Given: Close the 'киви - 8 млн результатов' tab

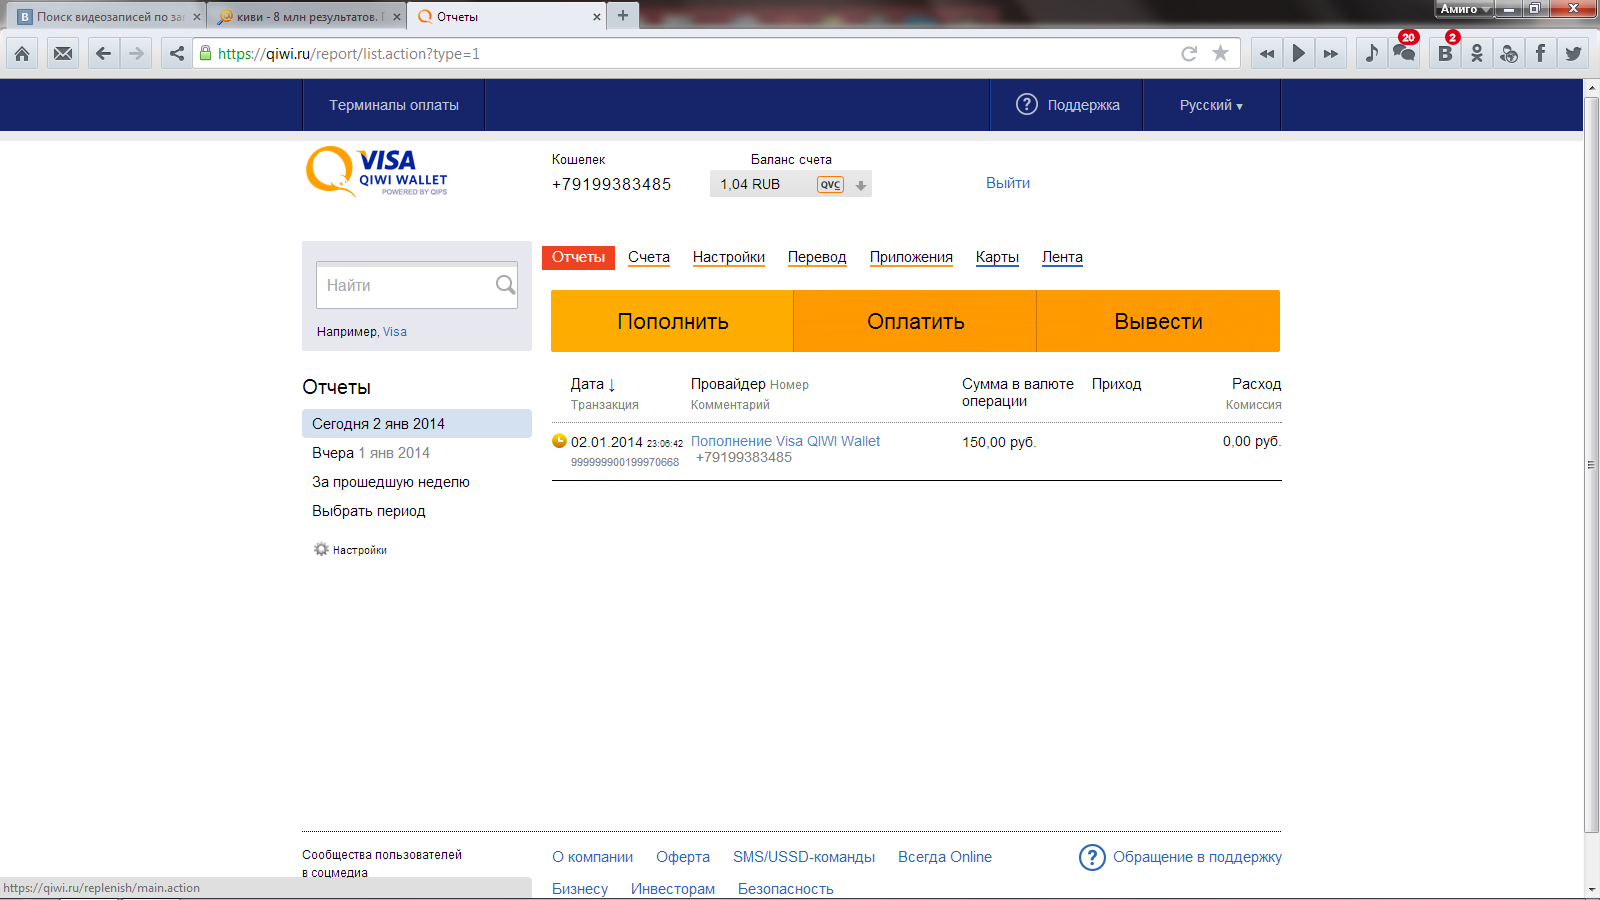Looking at the screenshot, I should click(397, 17).
